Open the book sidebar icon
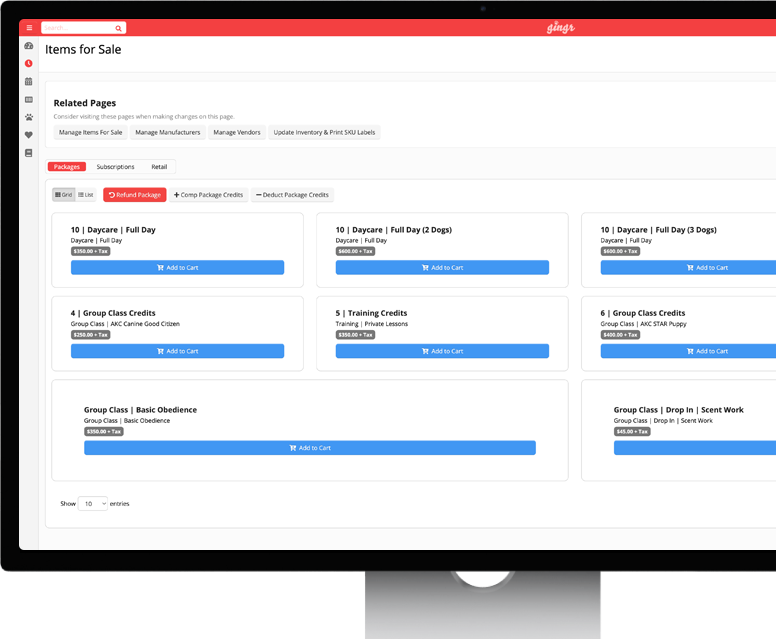The image size is (776, 639). point(29,153)
